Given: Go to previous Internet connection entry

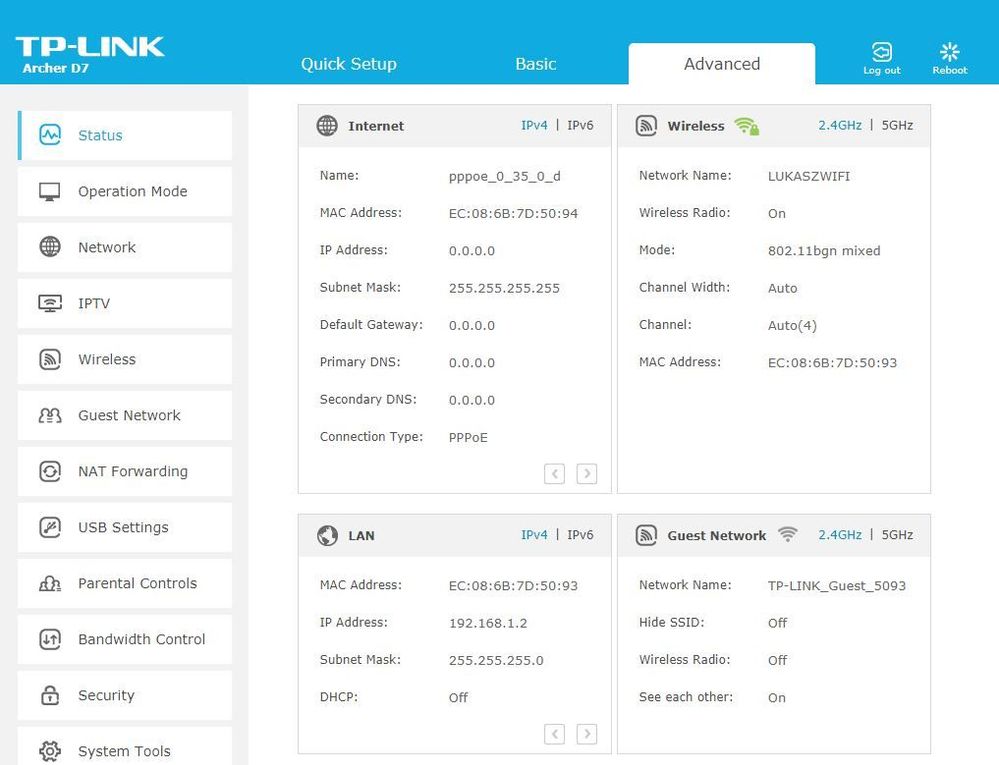Looking at the screenshot, I should click(x=554, y=474).
